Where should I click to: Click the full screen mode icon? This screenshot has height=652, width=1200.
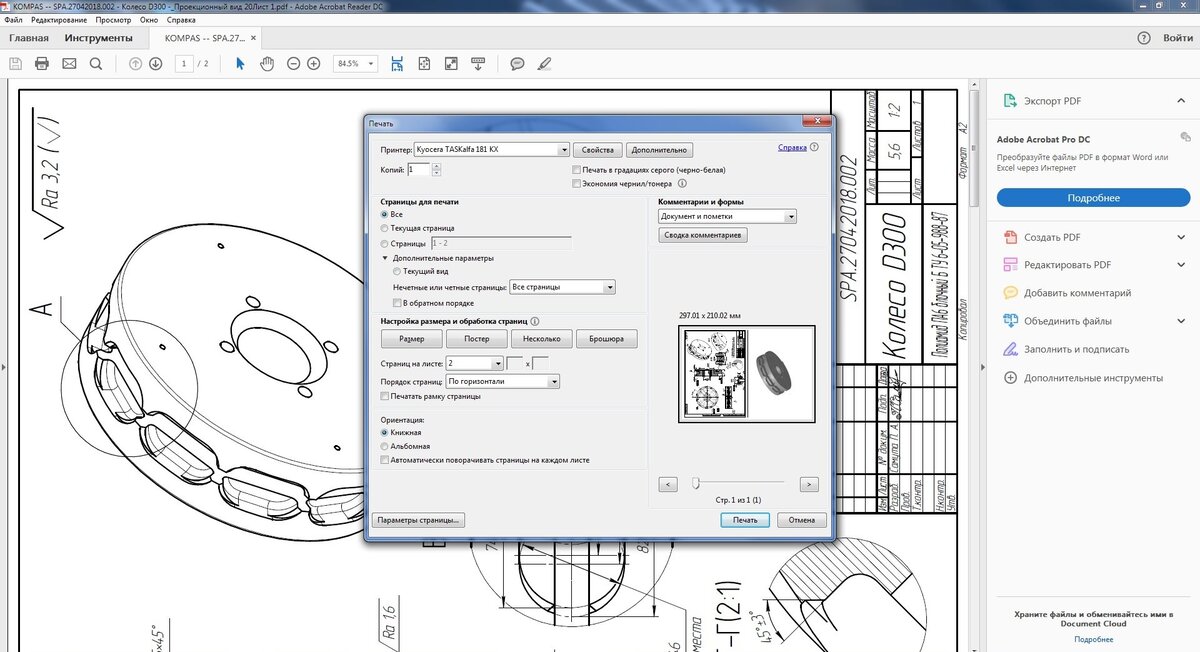451,63
